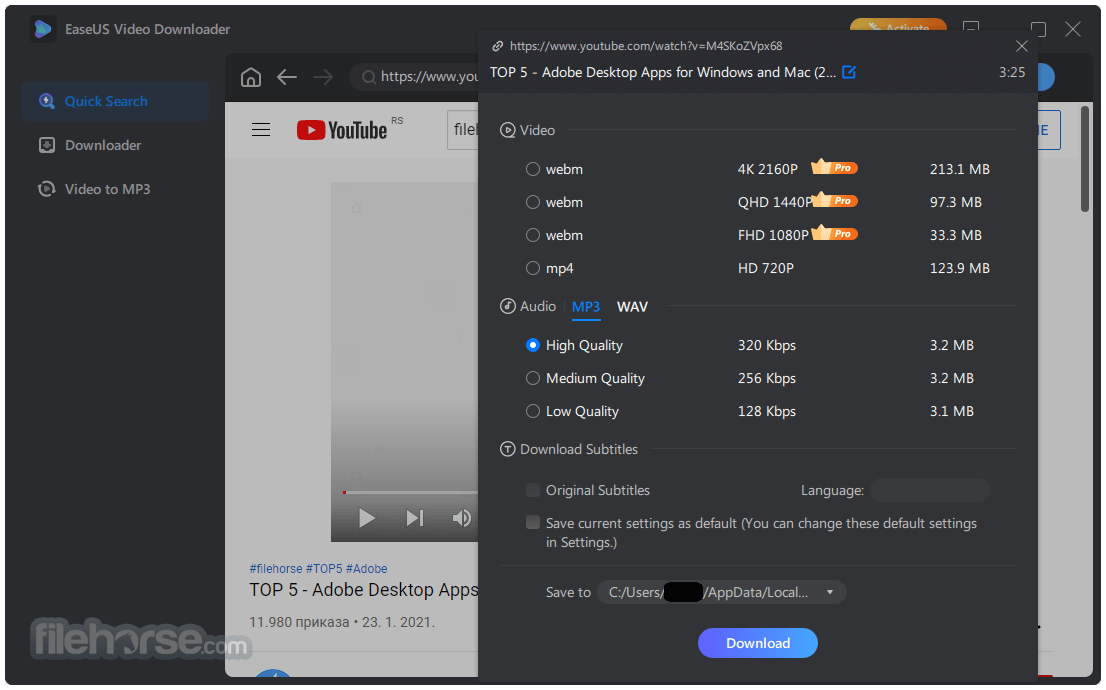Click the link icon beside the URL
This screenshot has width=1106, height=690.
[497, 46]
